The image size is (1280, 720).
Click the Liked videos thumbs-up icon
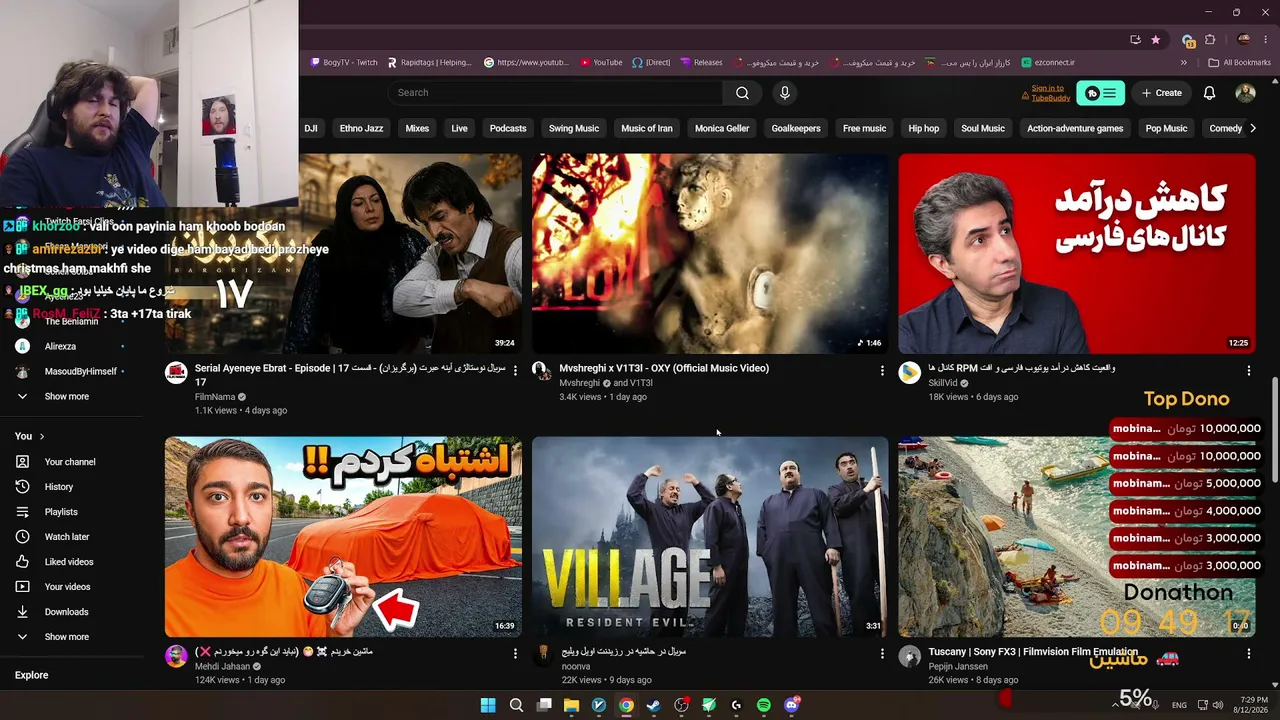(x=22, y=562)
